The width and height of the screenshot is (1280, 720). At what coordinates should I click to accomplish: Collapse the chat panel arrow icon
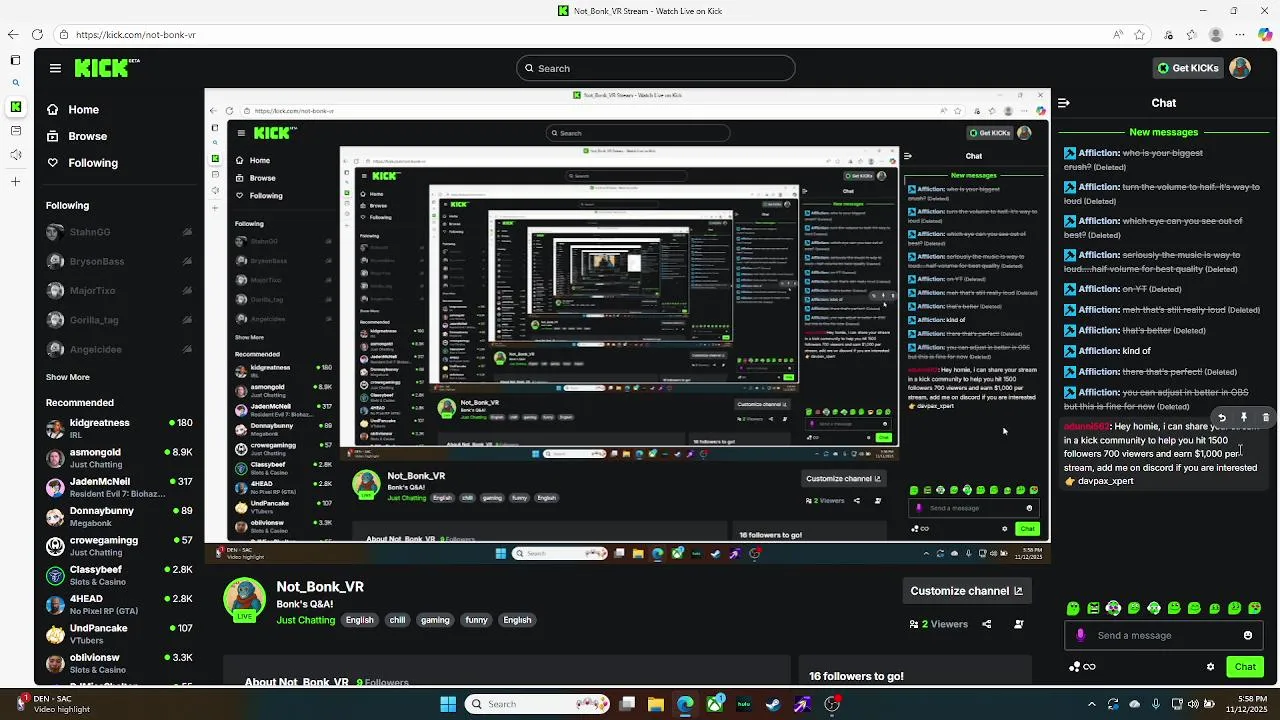click(x=1064, y=103)
